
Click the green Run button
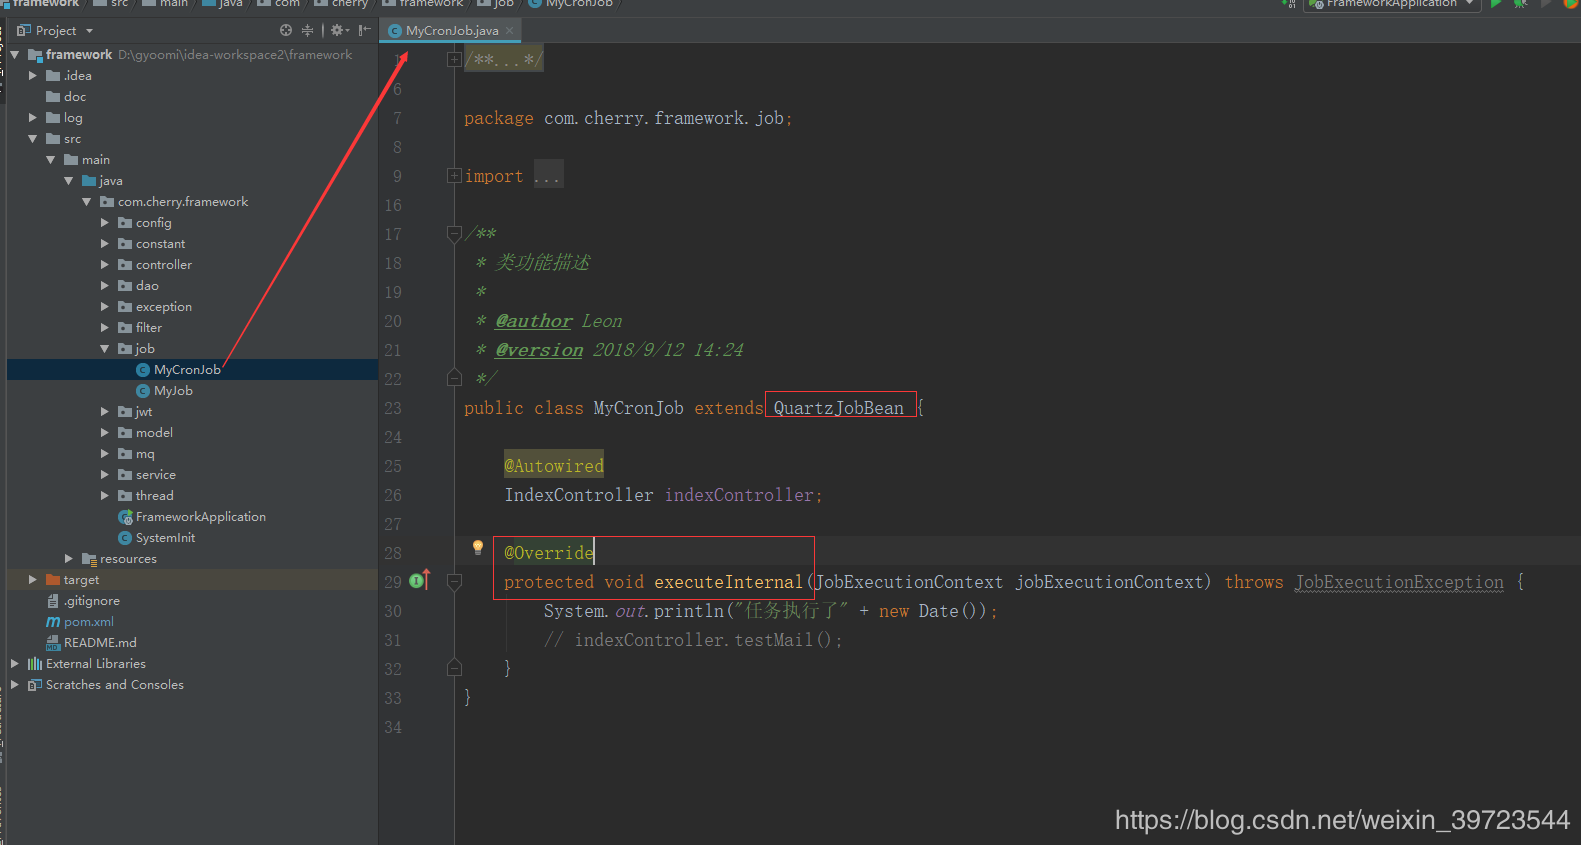[1496, 4]
